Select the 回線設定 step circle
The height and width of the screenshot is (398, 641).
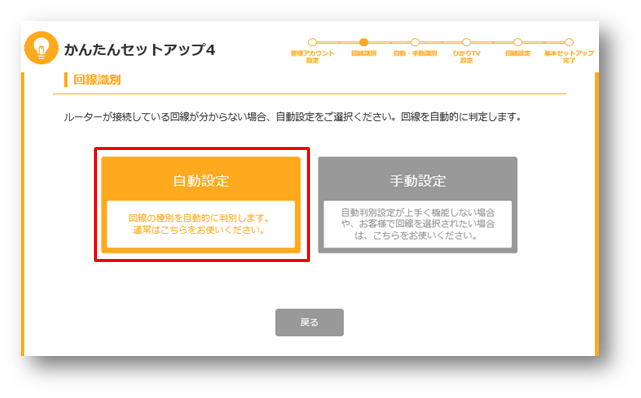[x=518, y=42]
